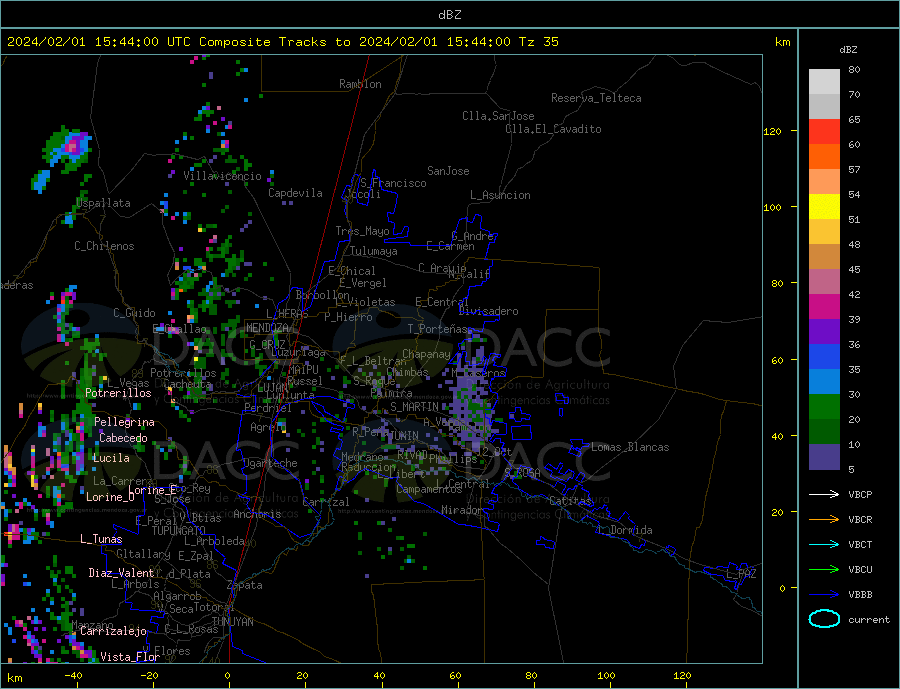Click the 'km' unit label at top right

tap(782, 42)
